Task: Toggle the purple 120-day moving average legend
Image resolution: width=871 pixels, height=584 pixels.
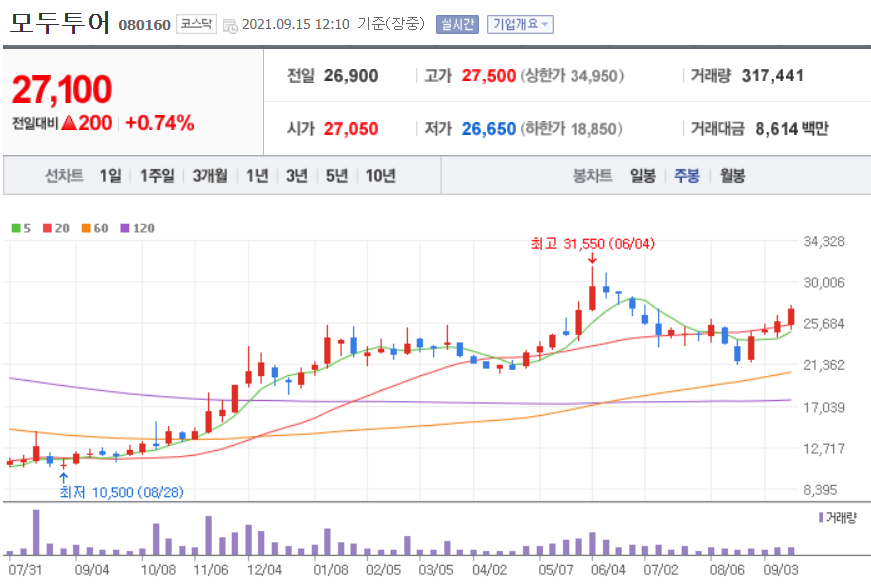Action: 134,229
